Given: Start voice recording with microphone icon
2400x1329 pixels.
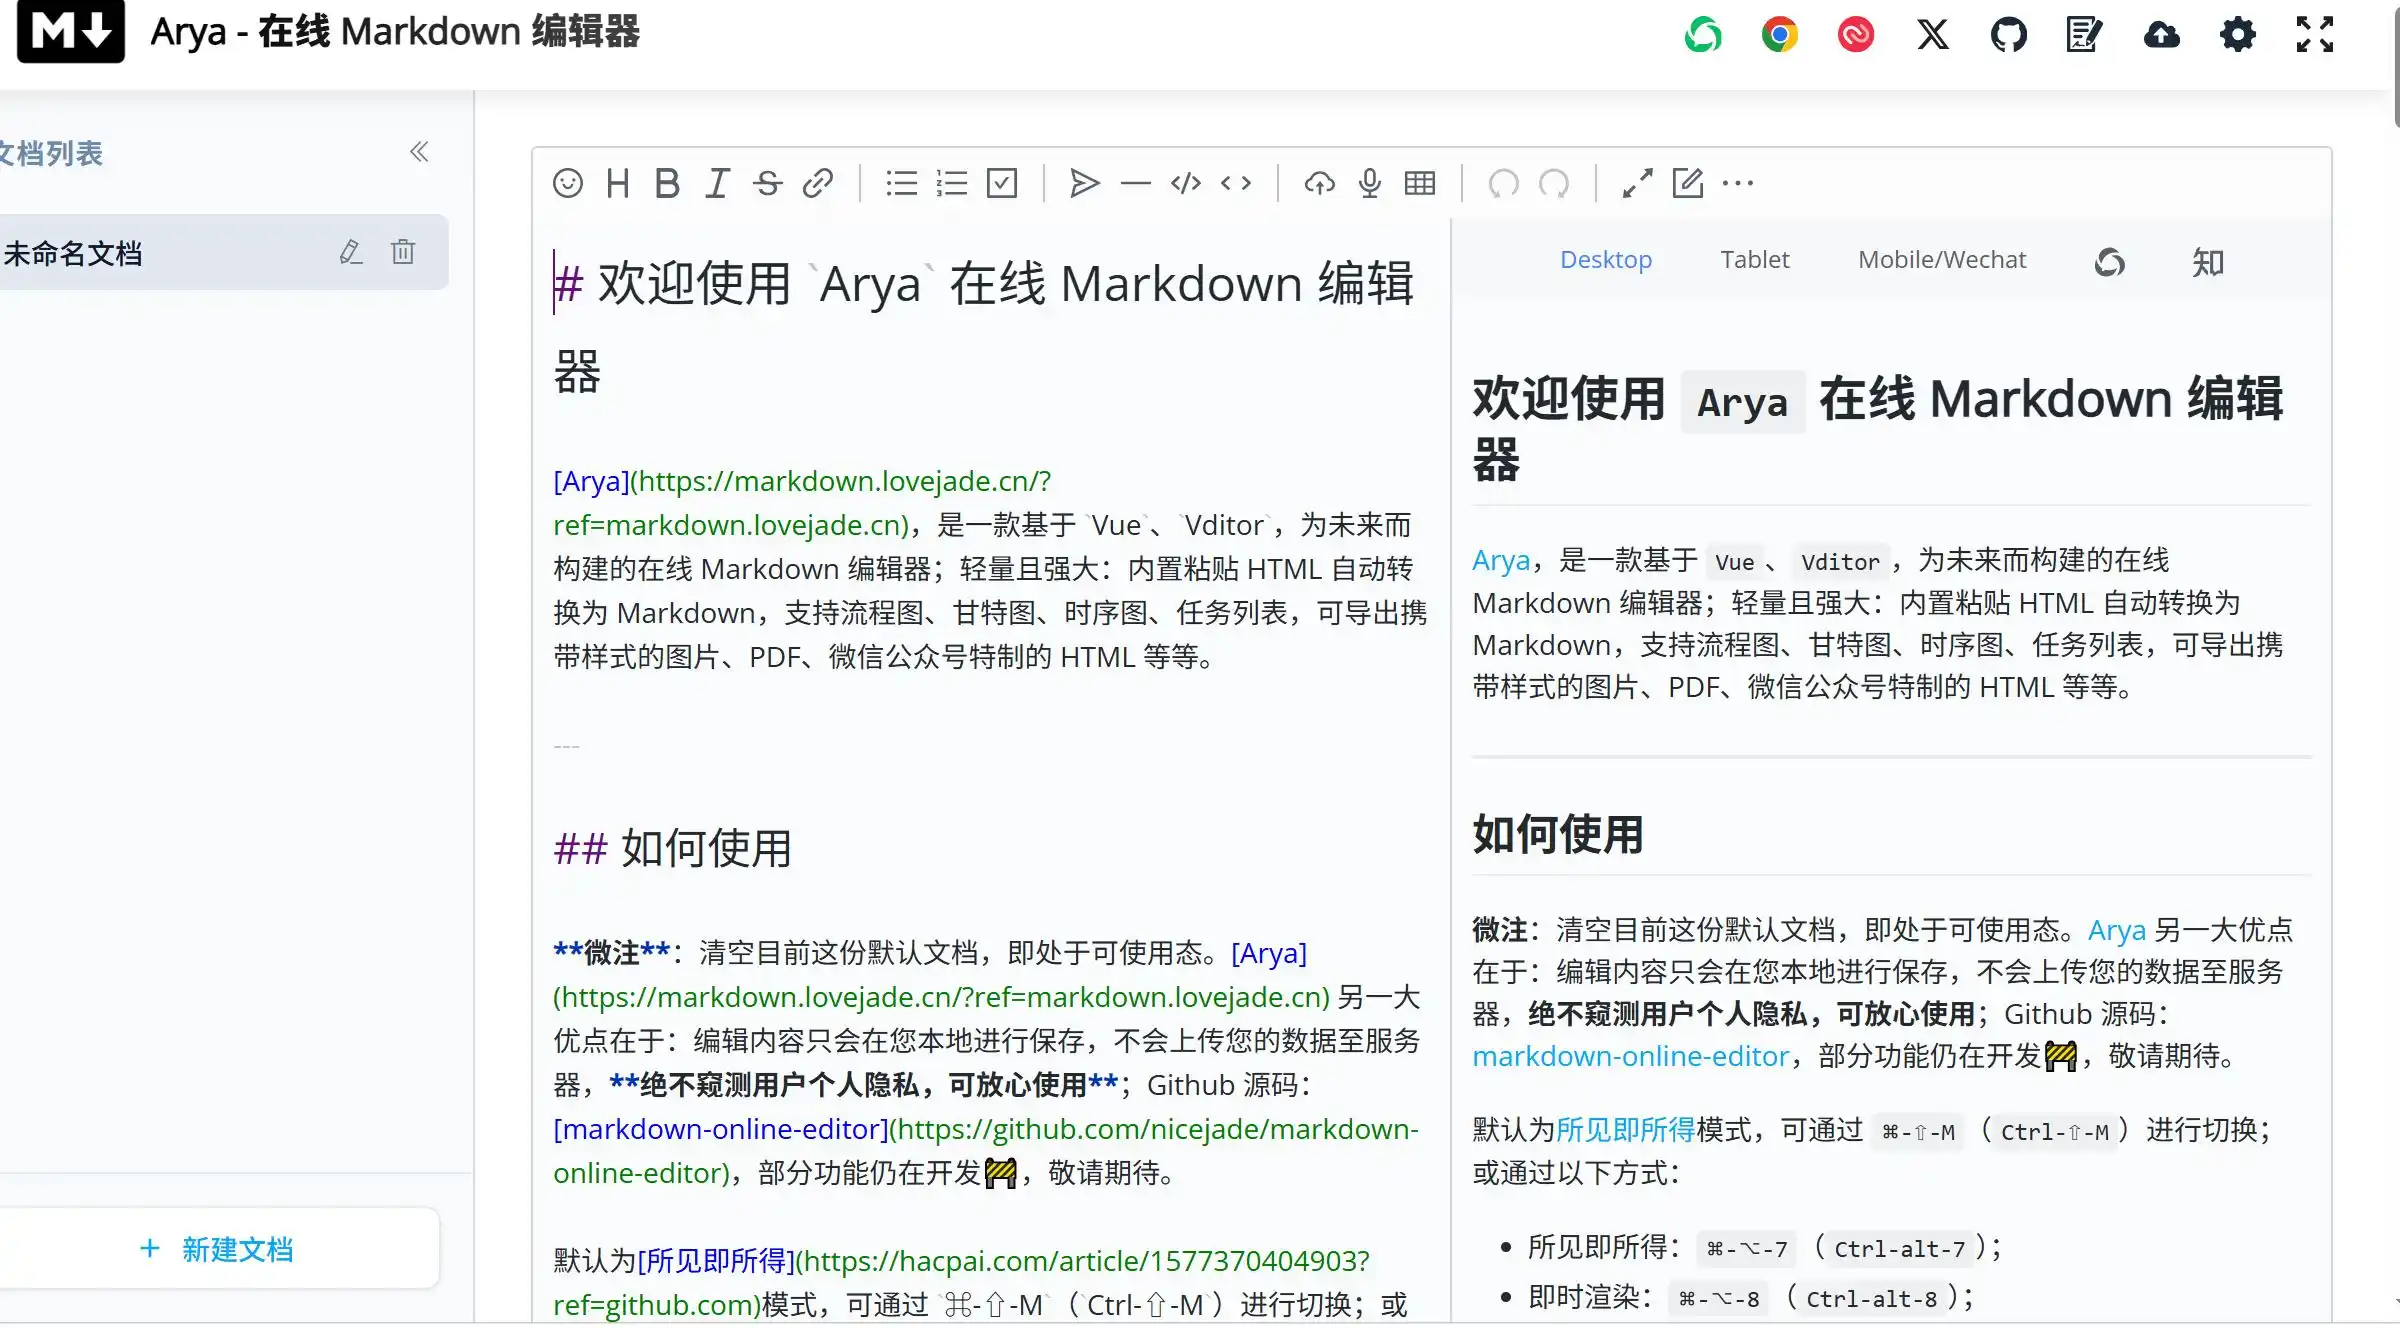Looking at the screenshot, I should 1370,183.
